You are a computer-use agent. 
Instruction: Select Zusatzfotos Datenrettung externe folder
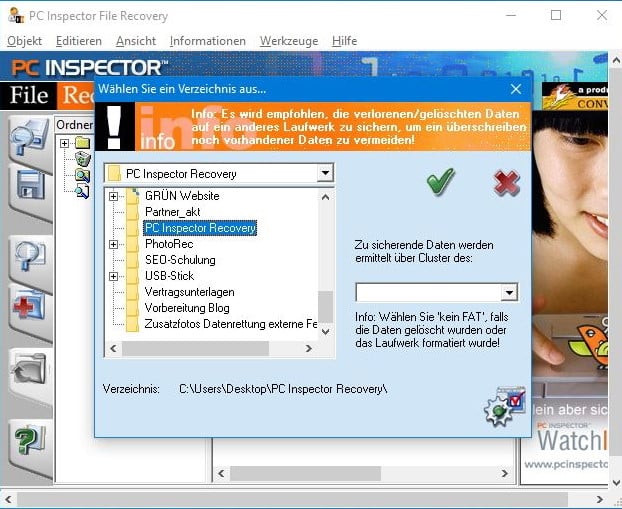230,324
